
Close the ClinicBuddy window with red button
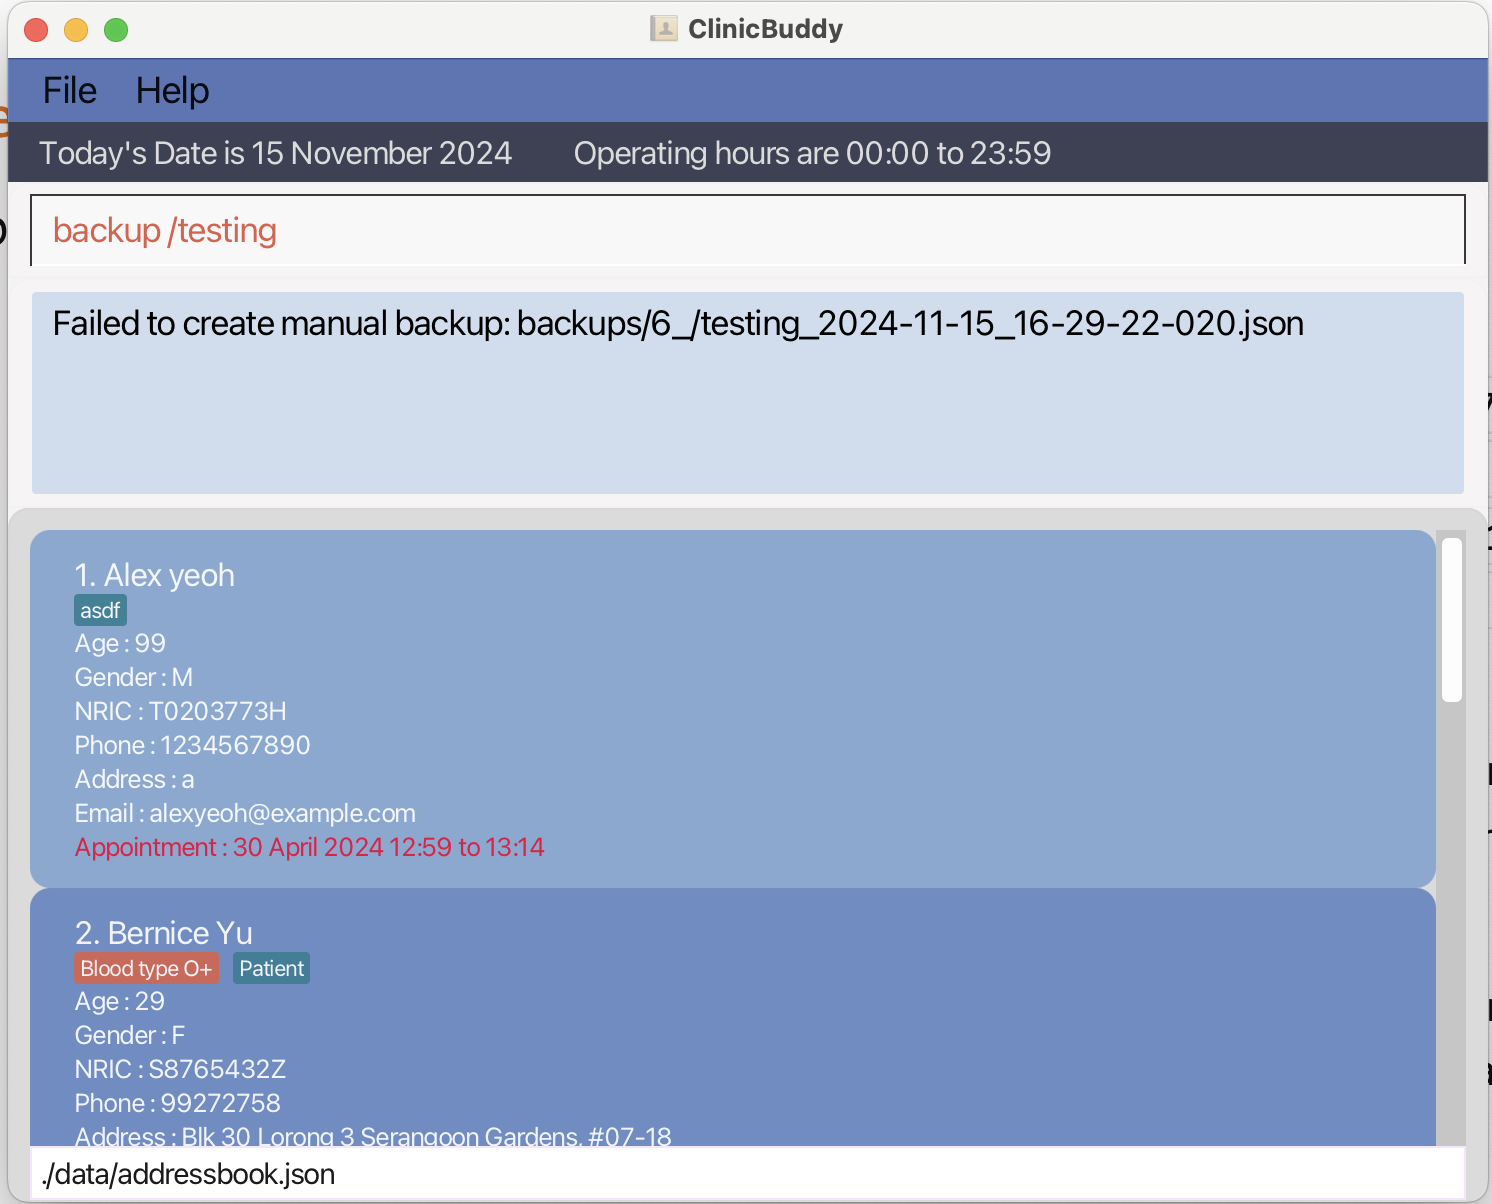36,30
